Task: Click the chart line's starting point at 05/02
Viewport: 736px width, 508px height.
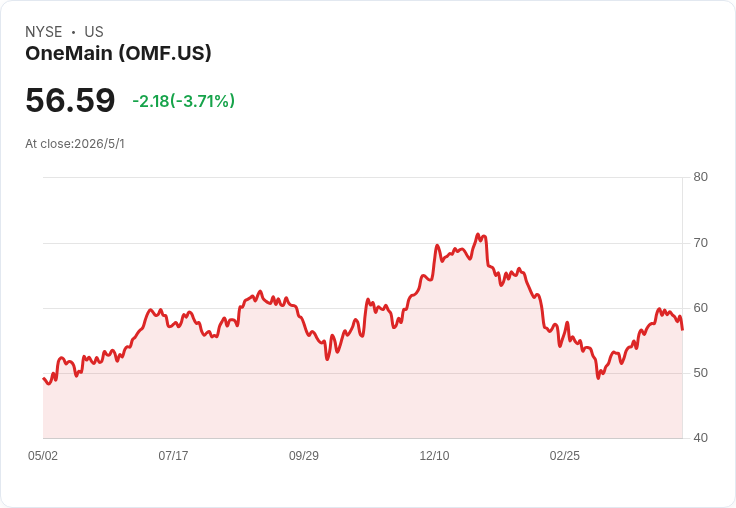Action: (x=43, y=378)
